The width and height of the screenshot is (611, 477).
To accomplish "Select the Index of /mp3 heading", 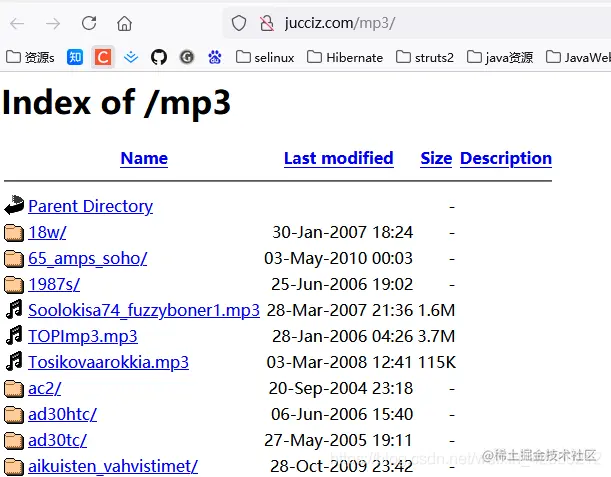I will pyautogui.click(x=116, y=103).
